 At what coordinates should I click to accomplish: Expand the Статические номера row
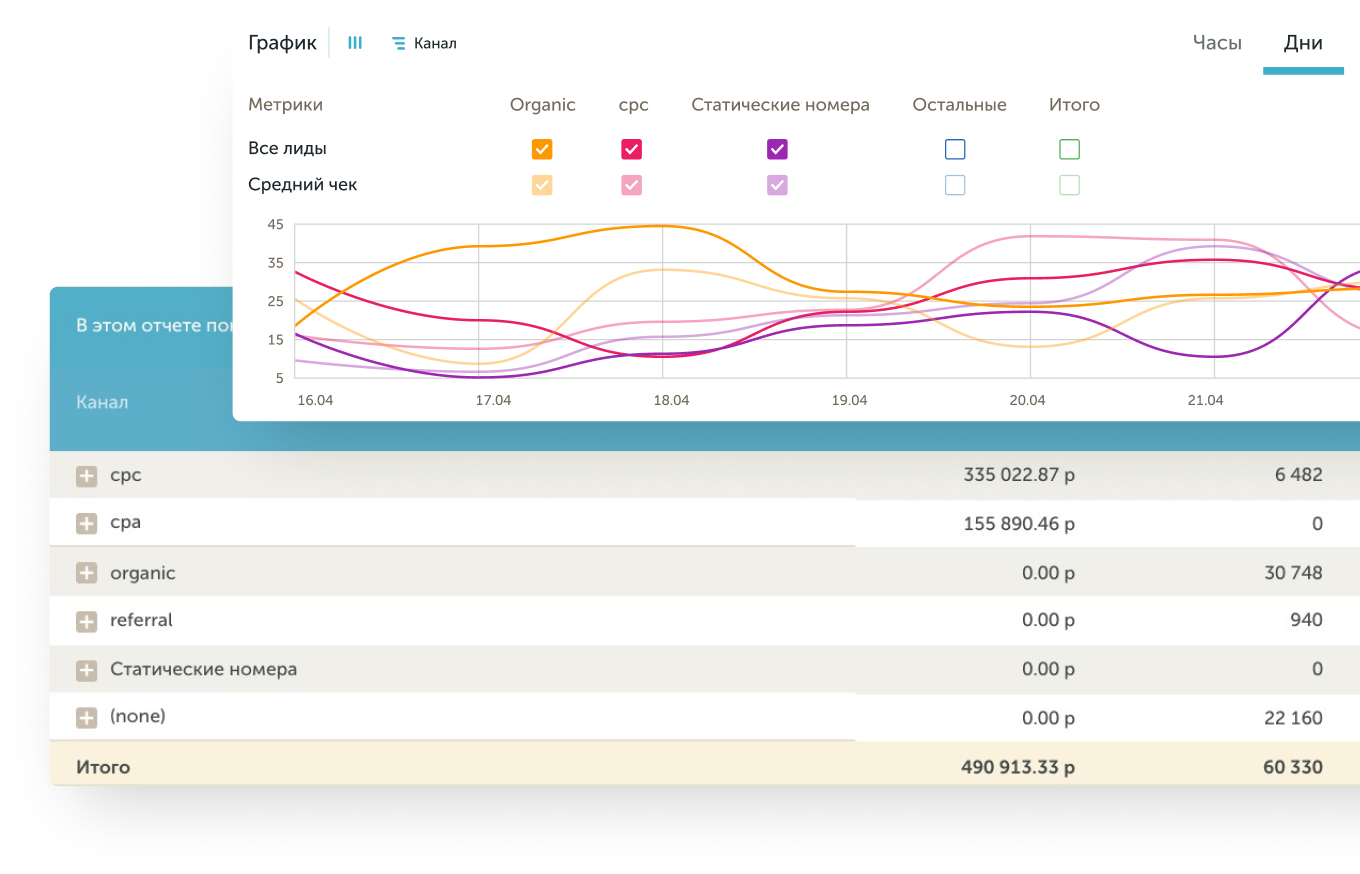click(87, 669)
